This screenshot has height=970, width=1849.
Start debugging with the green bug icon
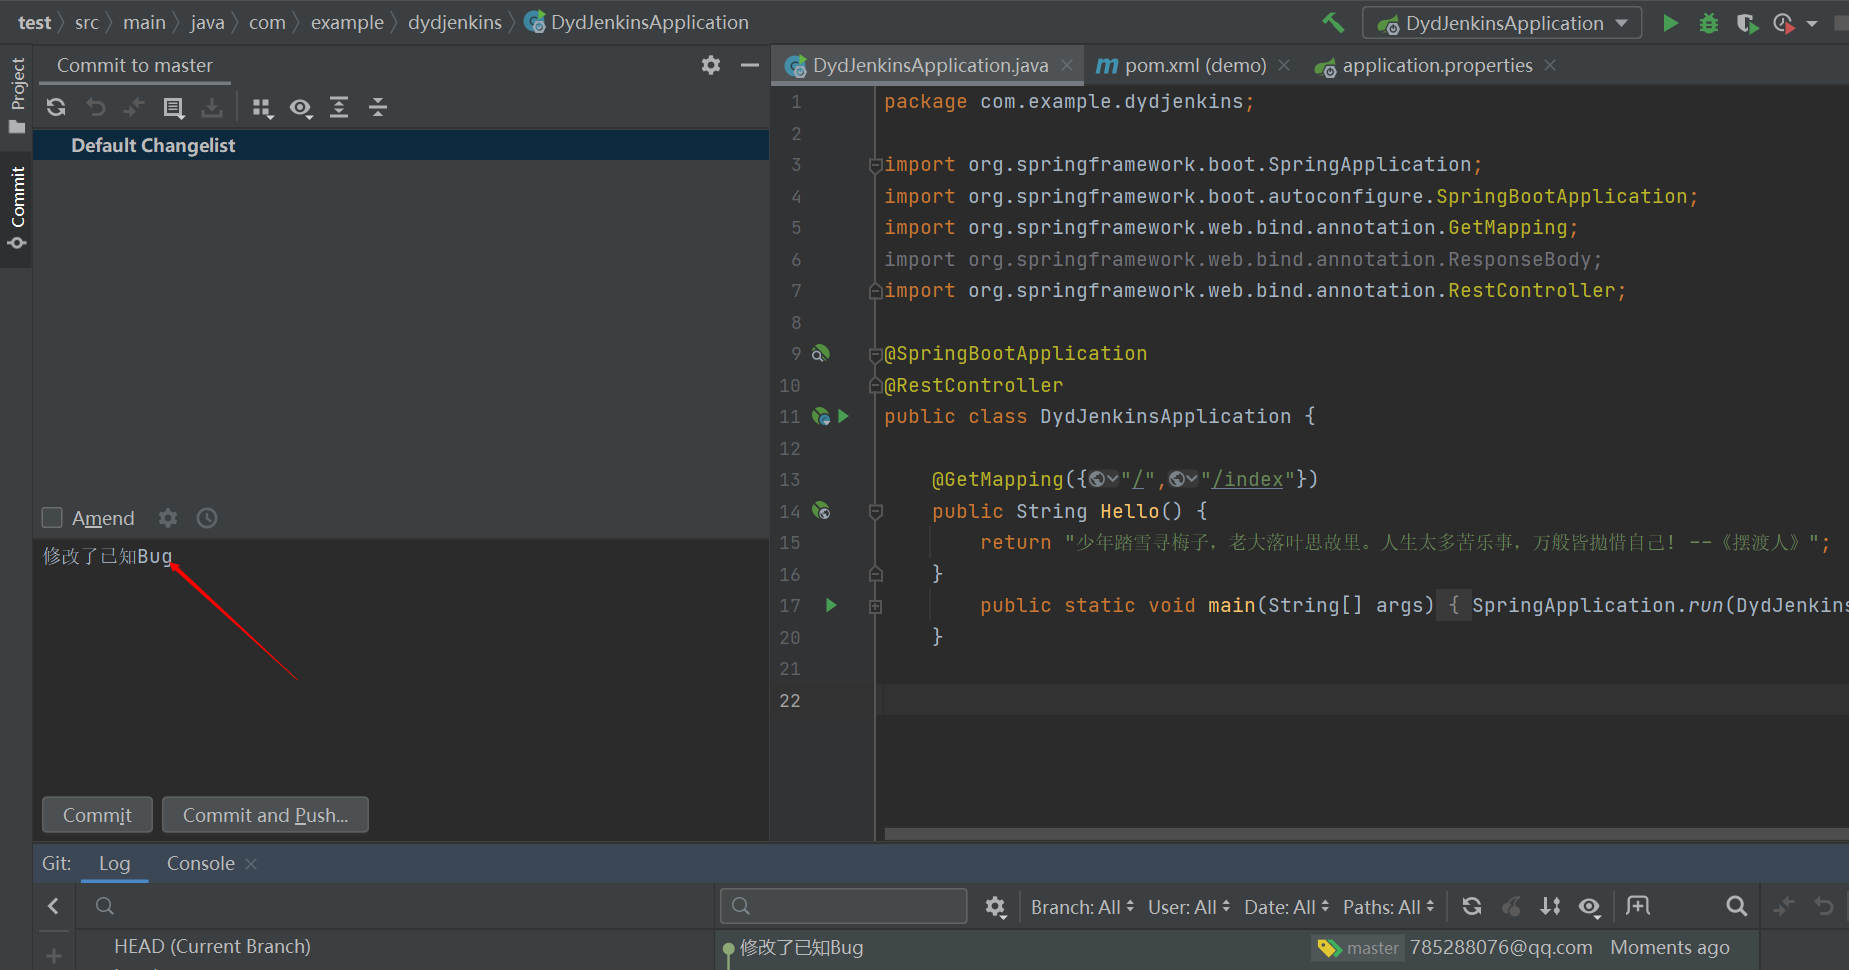pyautogui.click(x=1709, y=23)
